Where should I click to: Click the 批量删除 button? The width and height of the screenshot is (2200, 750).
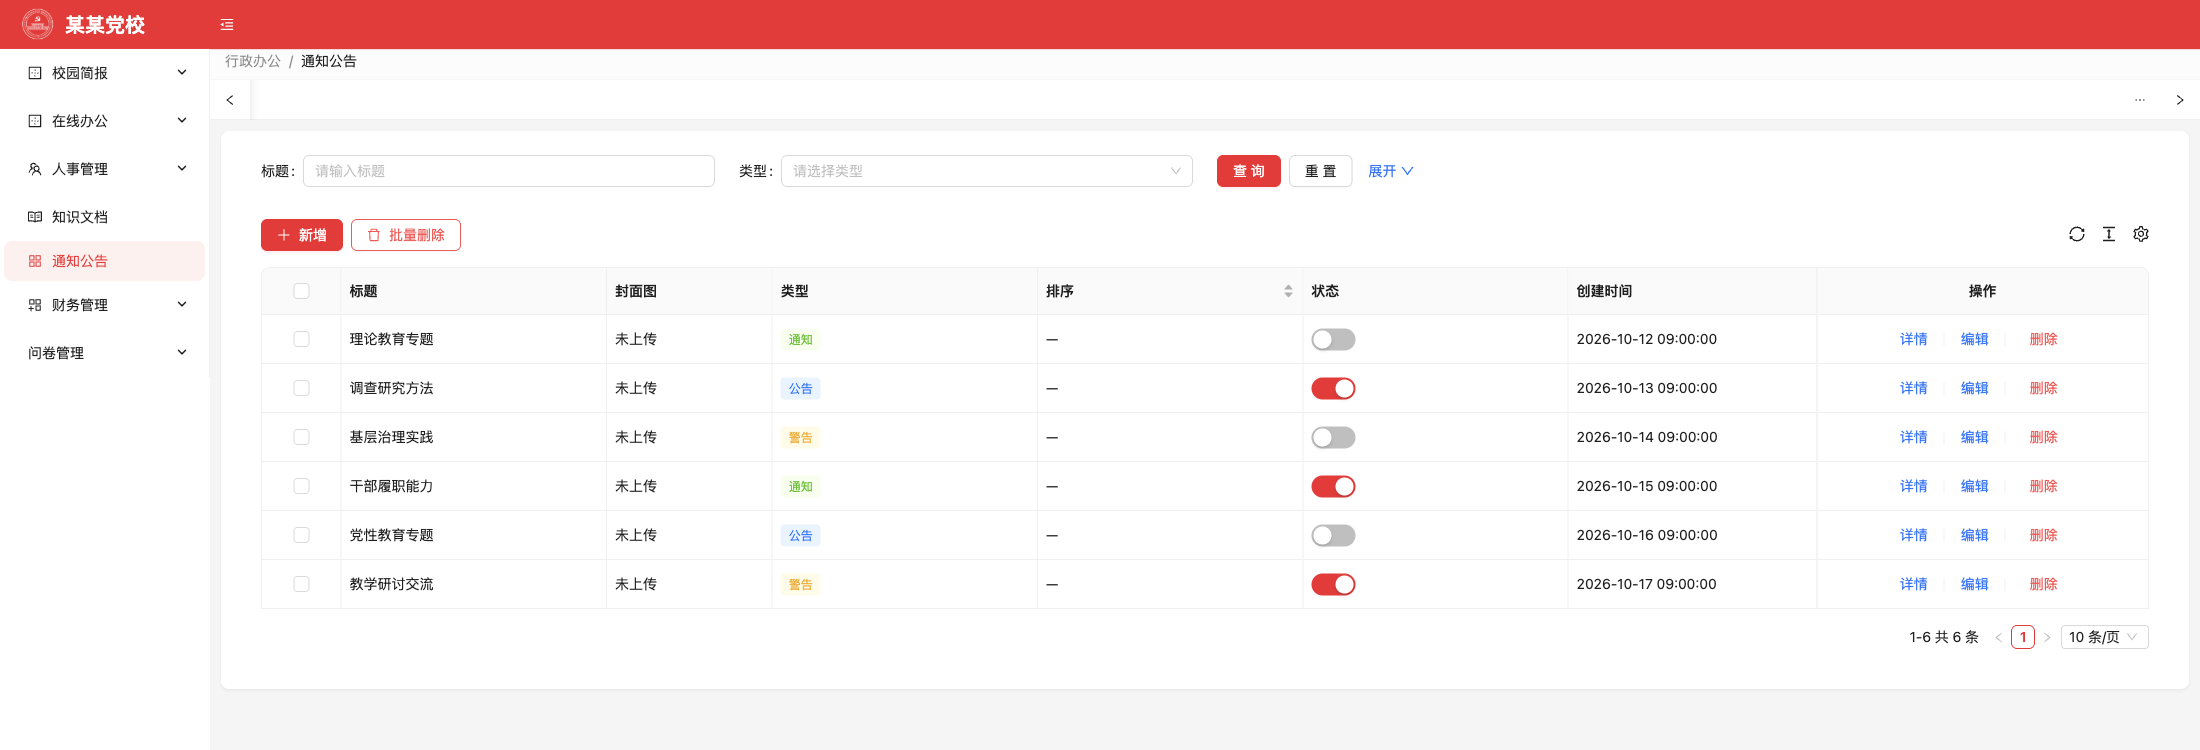(x=406, y=235)
